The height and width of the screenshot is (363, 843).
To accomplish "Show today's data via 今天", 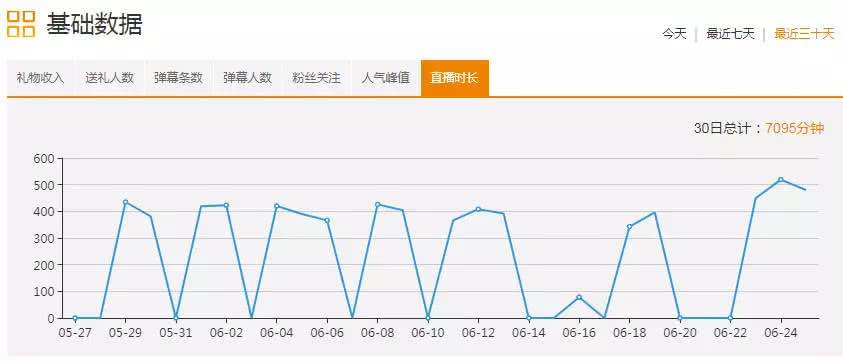I will [674, 34].
